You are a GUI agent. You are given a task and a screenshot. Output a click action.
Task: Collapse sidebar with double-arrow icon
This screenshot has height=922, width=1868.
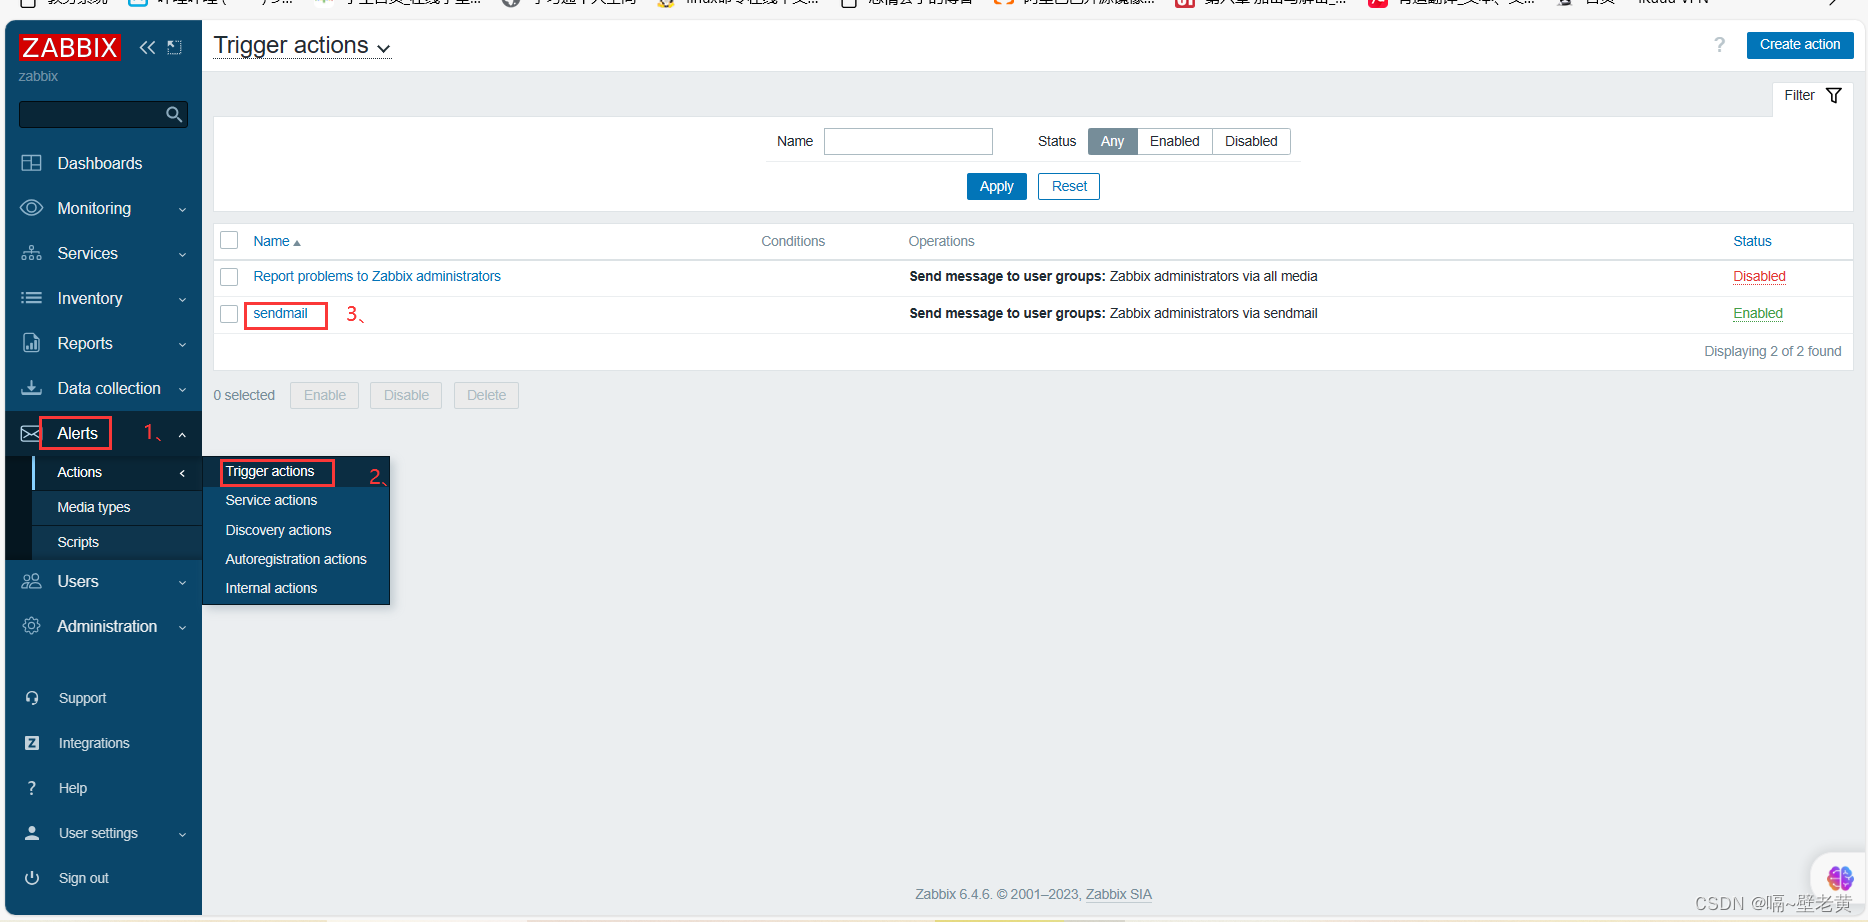147,47
